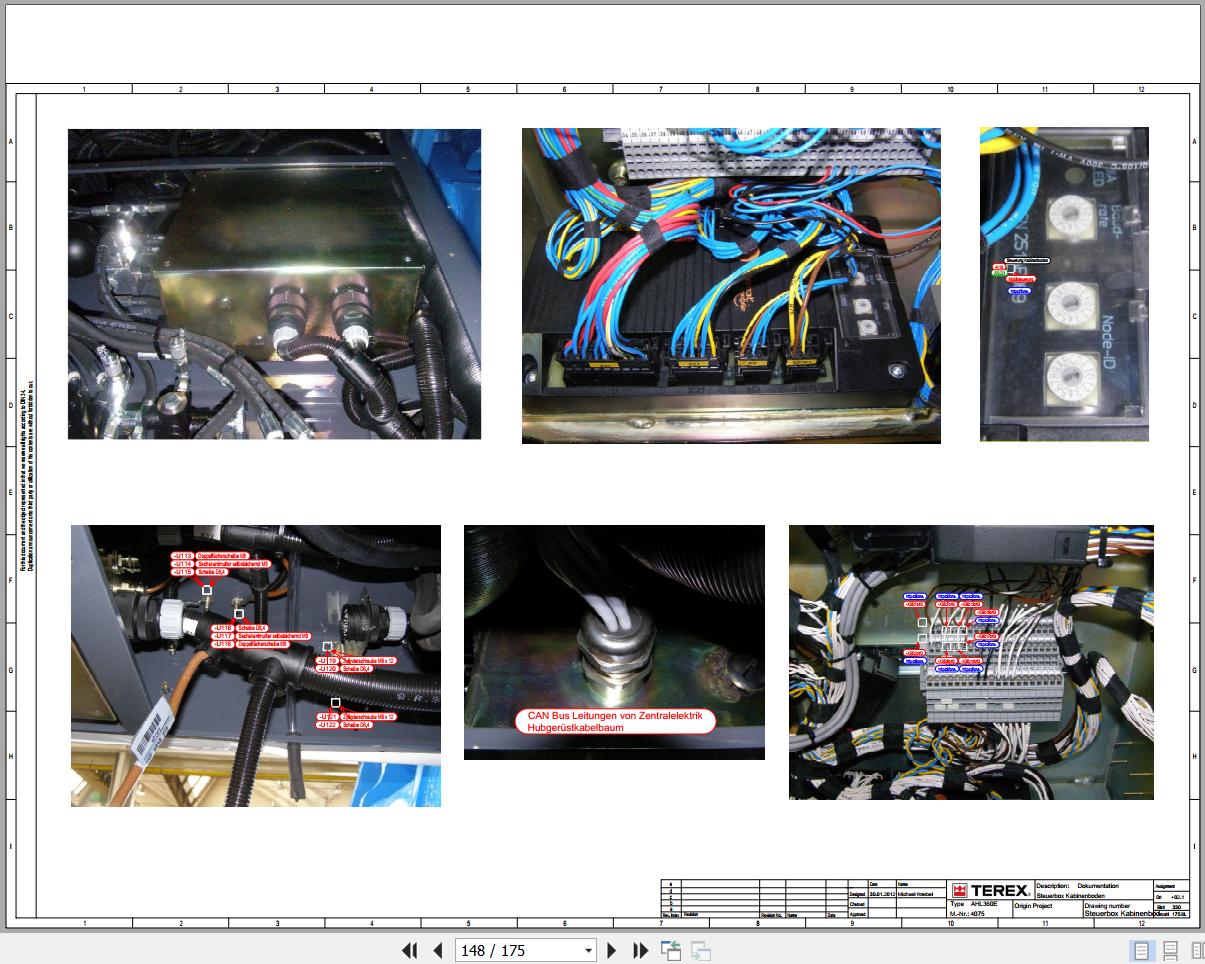Select the Node-ID rotary switches photo

[x=1064, y=284]
